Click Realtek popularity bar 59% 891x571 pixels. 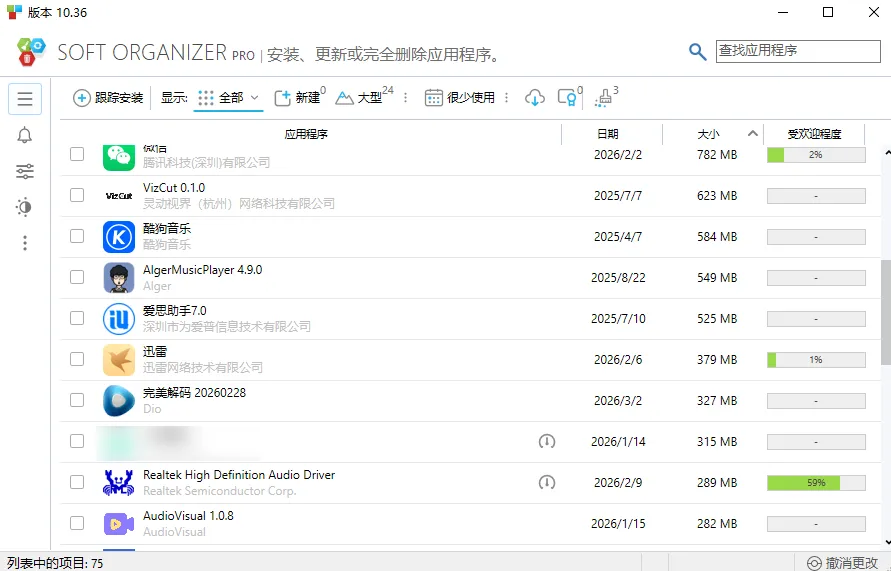coord(816,483)
